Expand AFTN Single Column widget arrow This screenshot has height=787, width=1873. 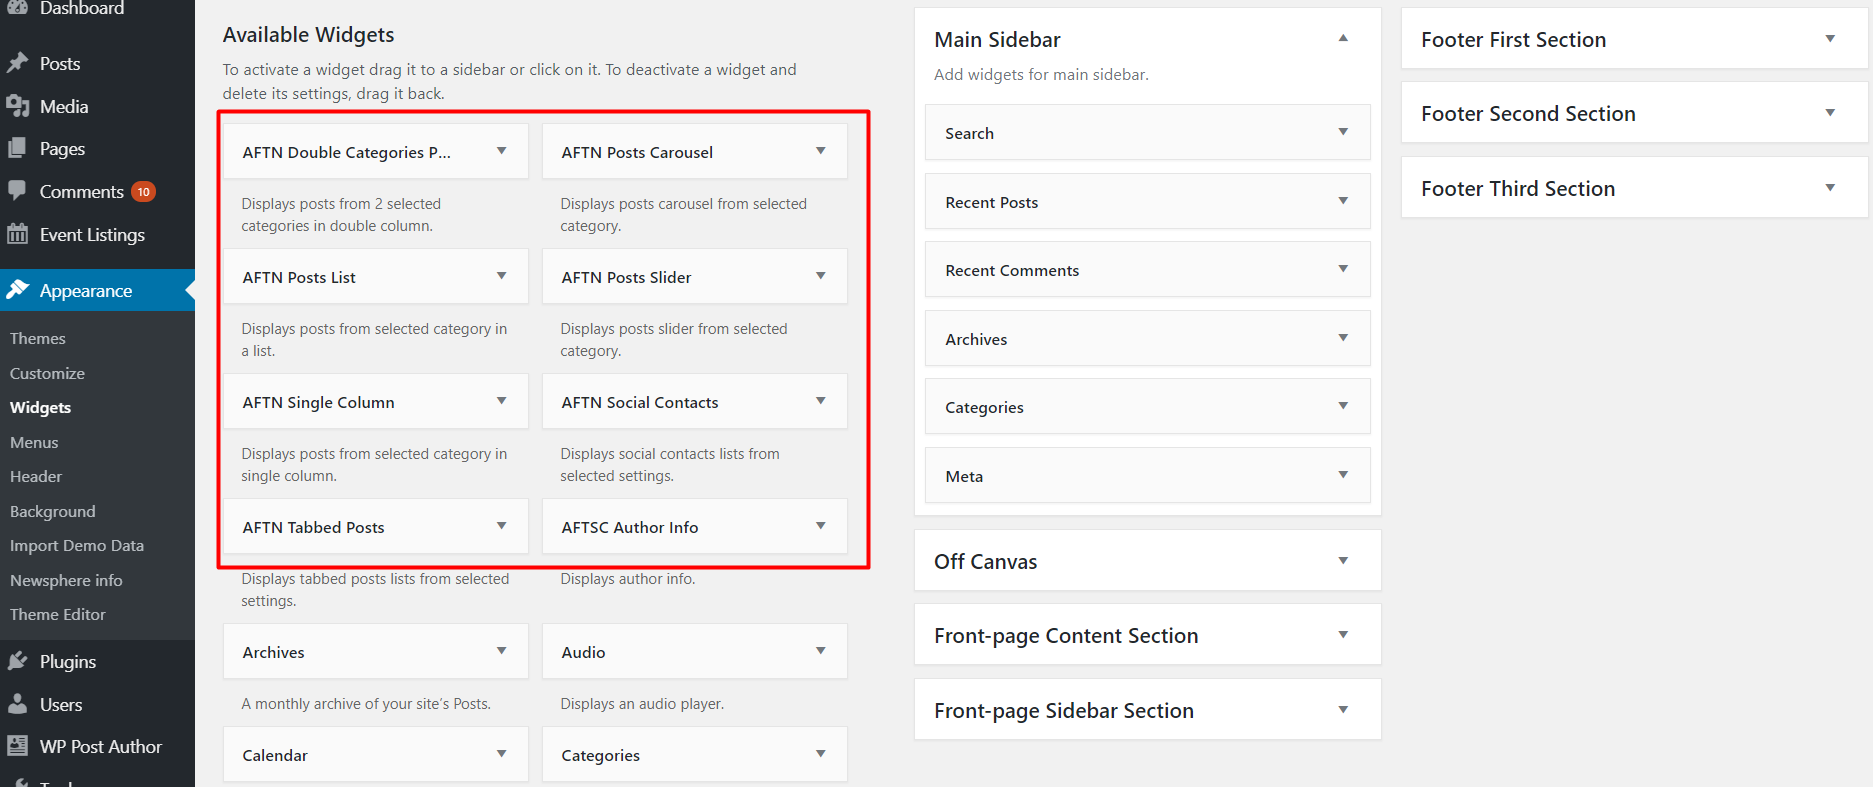[502, 401]
